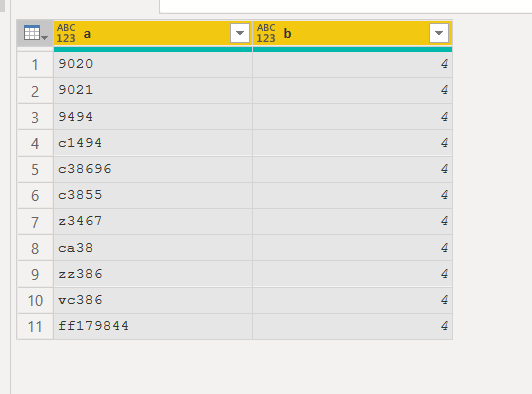Select row number 4

click(x=35, y=143)
